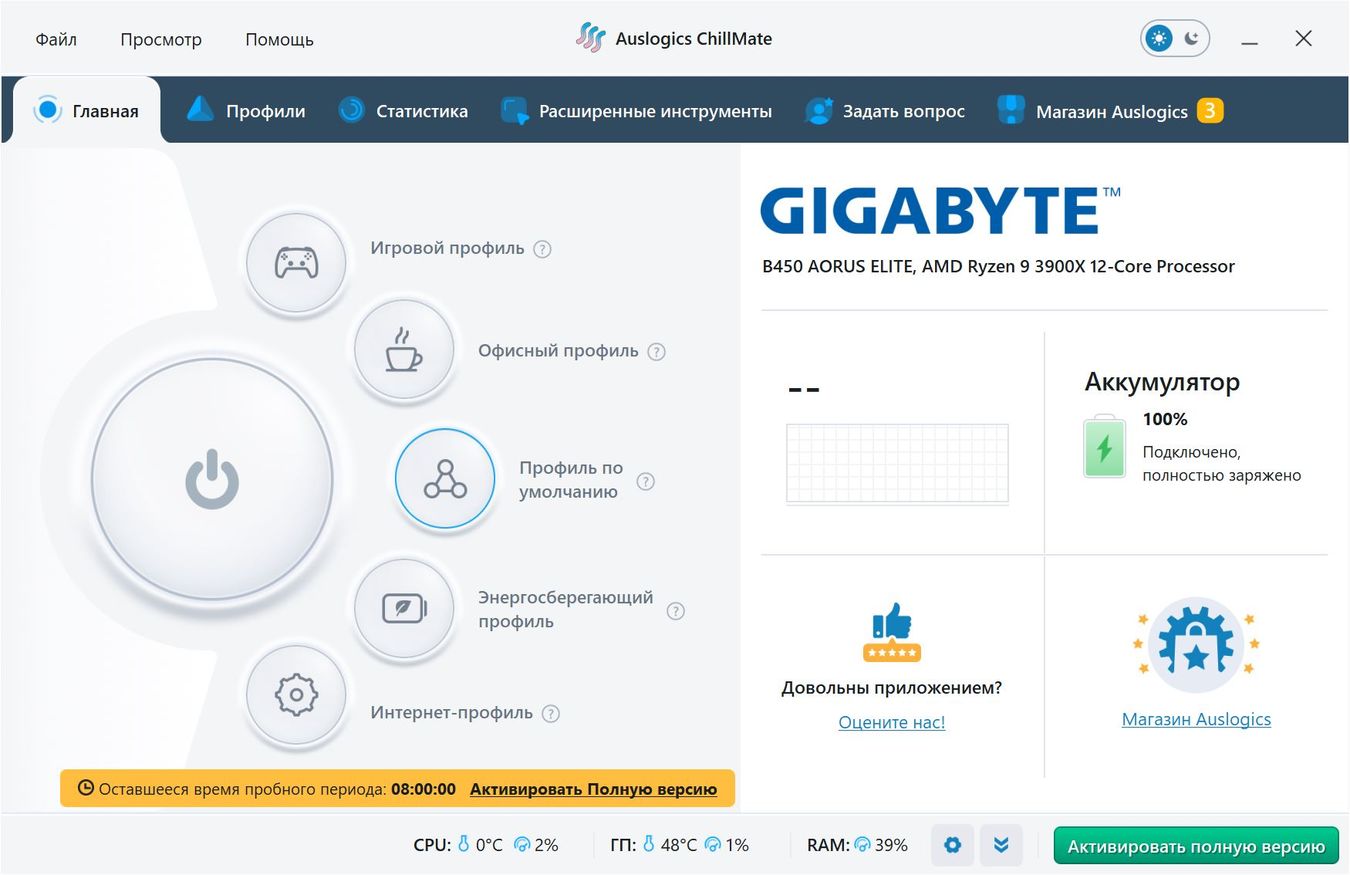1350x875 pixels.
Task: Click the 100% battery value
Action: [x=1165, y=419]
